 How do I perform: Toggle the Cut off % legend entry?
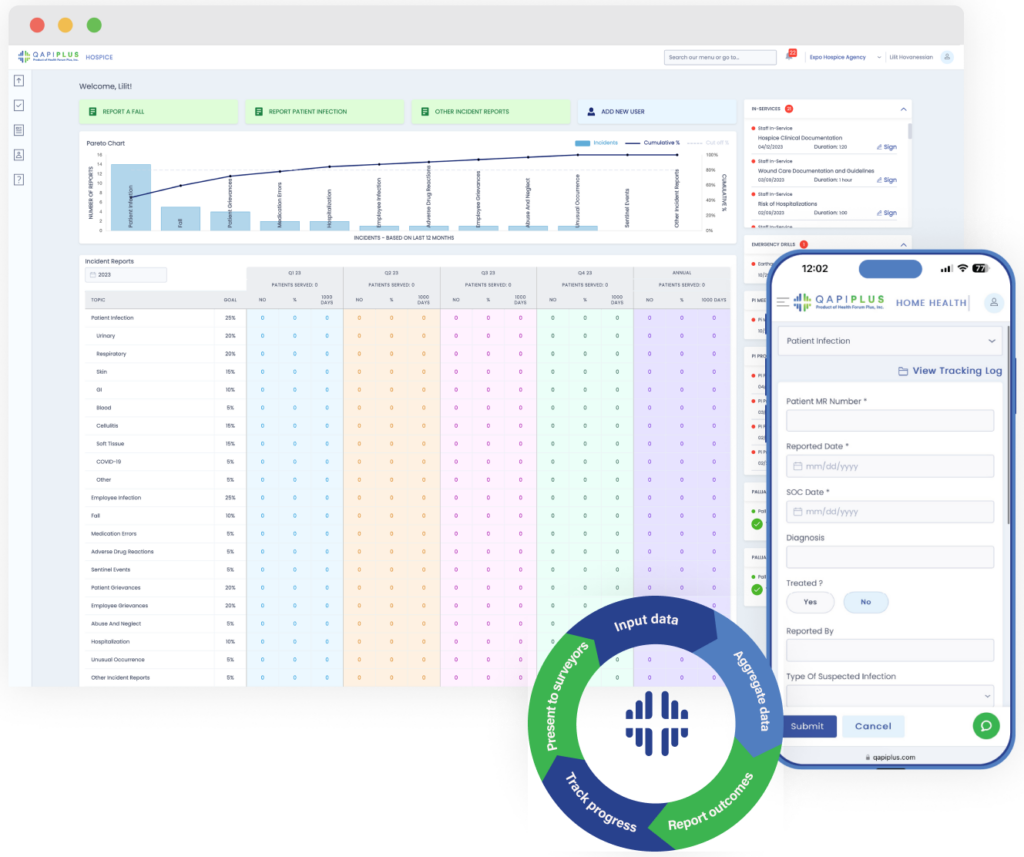pyautogui.click(x=709, y=142)
